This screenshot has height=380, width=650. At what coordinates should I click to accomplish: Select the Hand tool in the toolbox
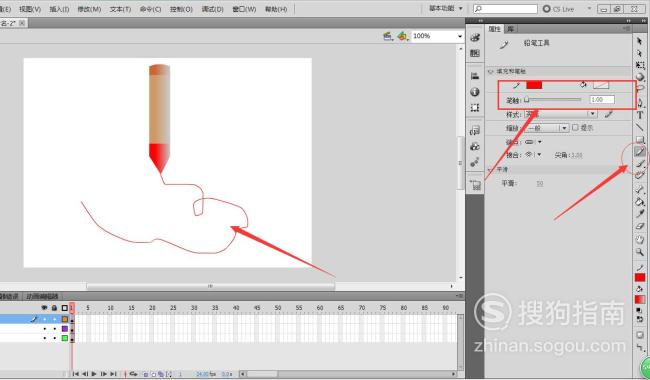[x=640, y=239]
